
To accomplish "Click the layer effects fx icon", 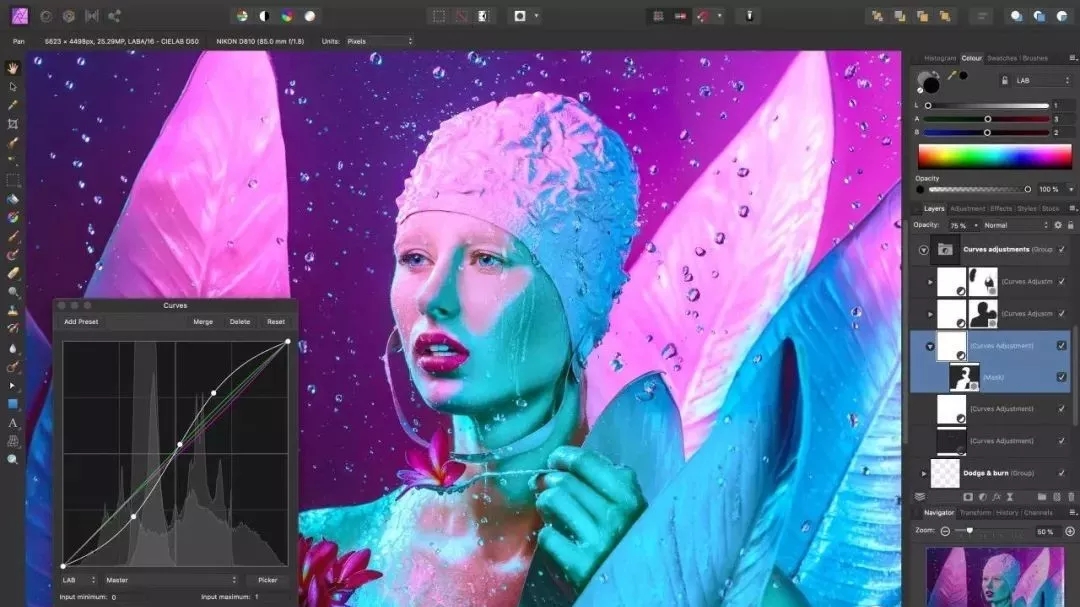I will [996, 497].
